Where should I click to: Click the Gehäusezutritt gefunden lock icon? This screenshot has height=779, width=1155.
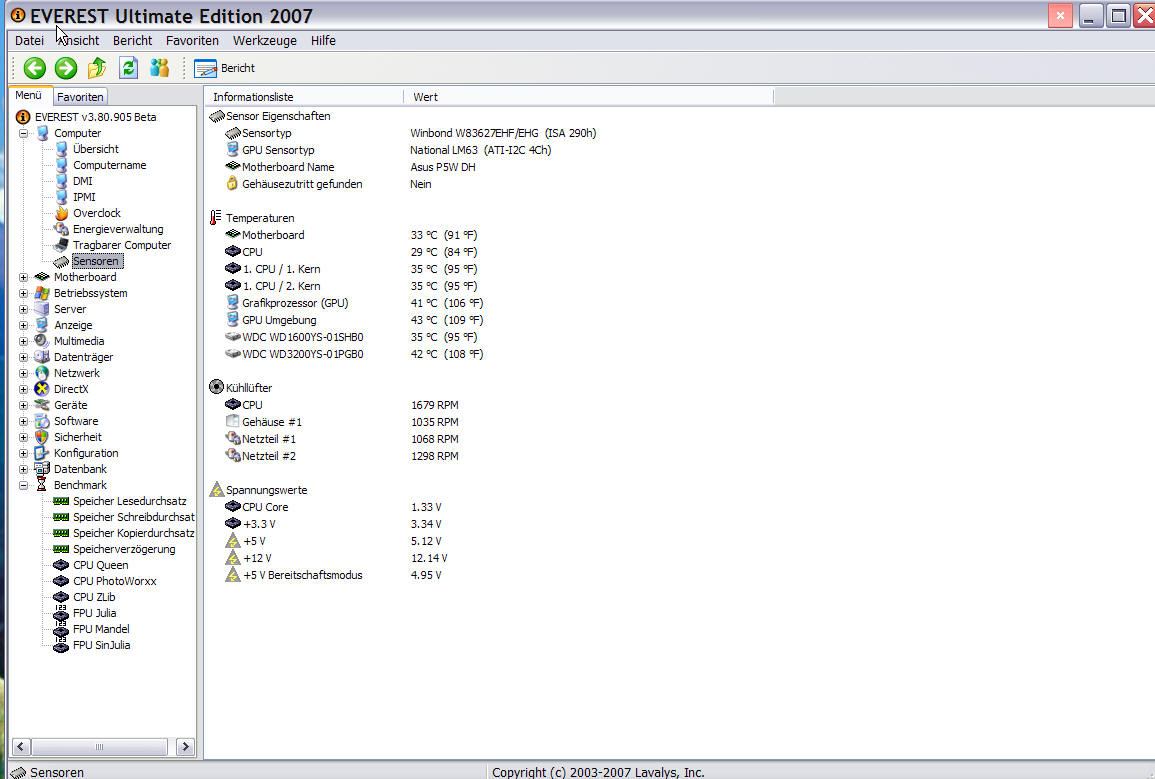point(233,184)
